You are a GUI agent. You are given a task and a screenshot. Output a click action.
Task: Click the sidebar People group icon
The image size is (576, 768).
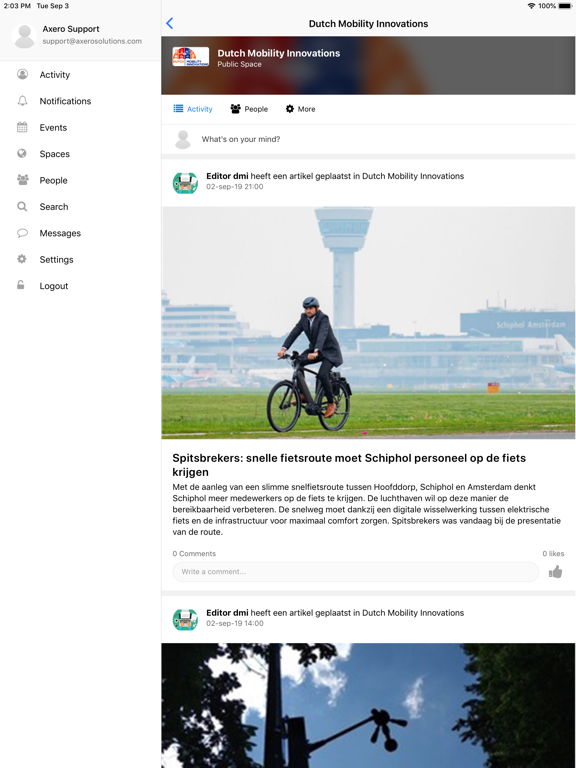[x=23, y=180]
